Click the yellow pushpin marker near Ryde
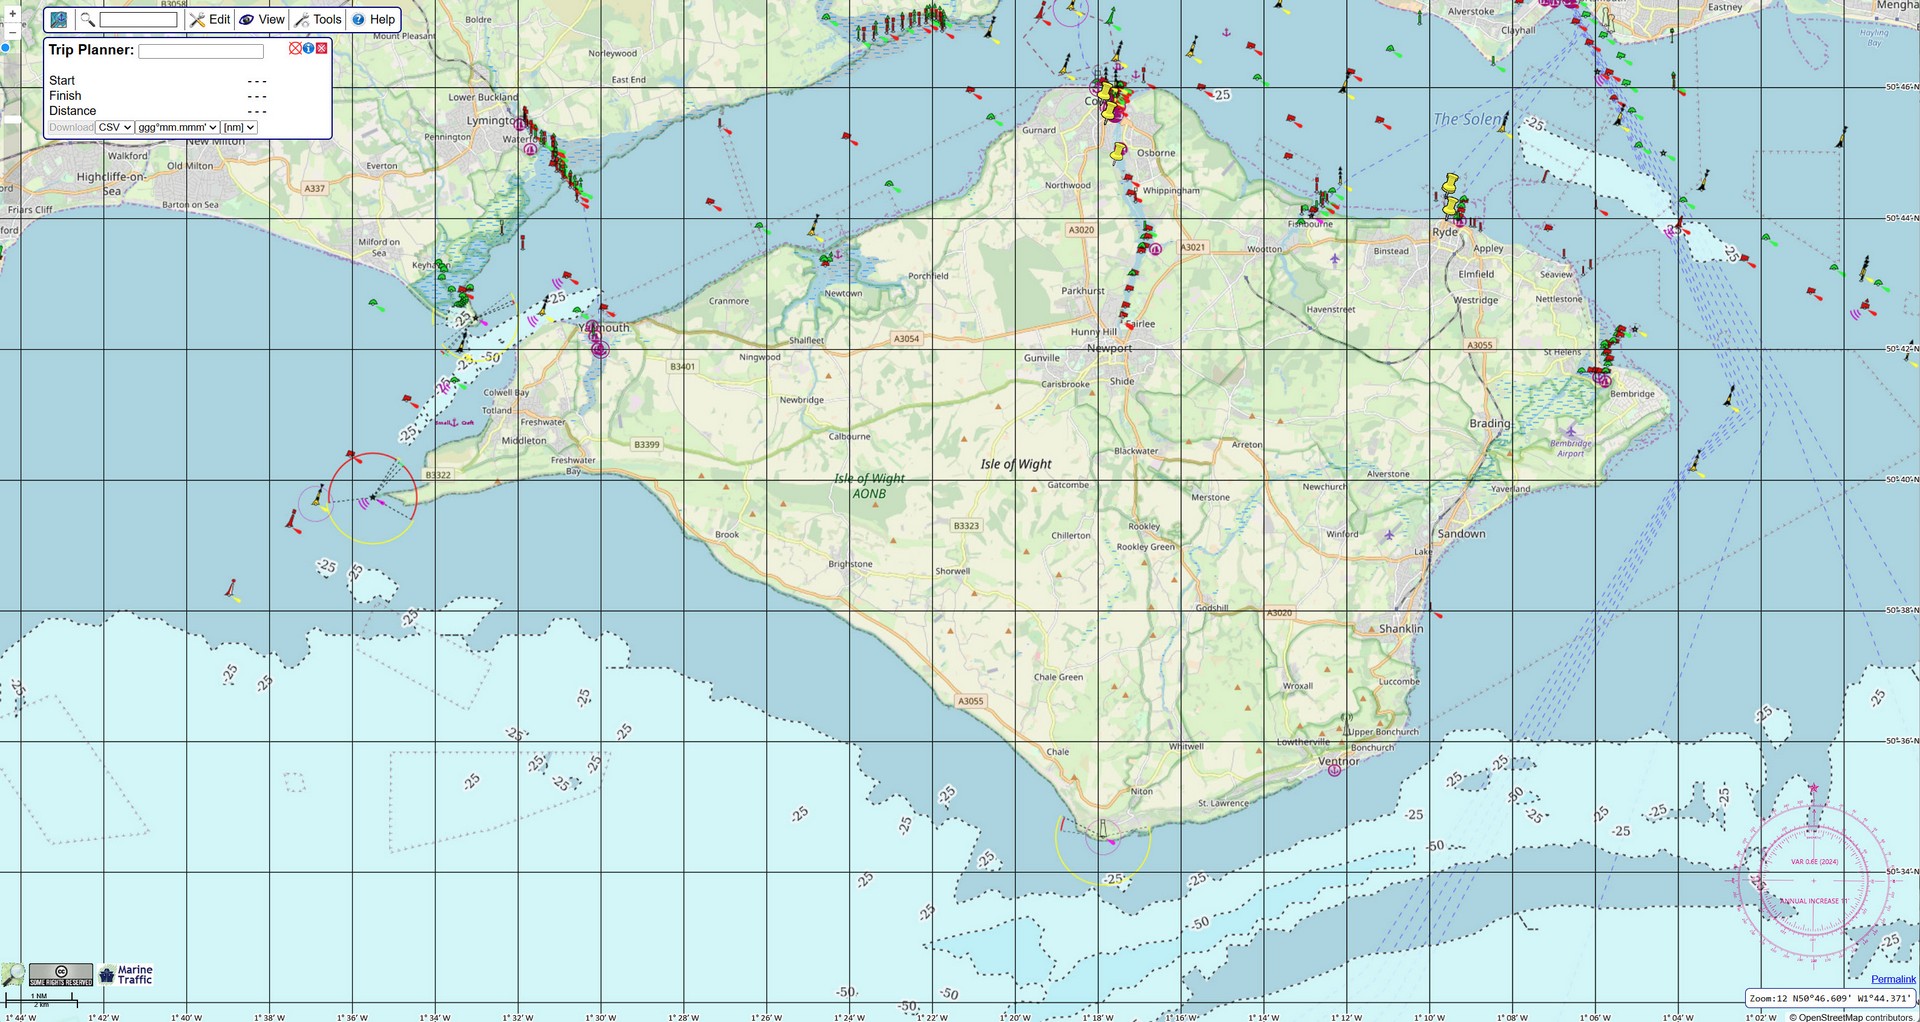The width and height of the screenshot is (1920, 1022). tap(1449, 185)
